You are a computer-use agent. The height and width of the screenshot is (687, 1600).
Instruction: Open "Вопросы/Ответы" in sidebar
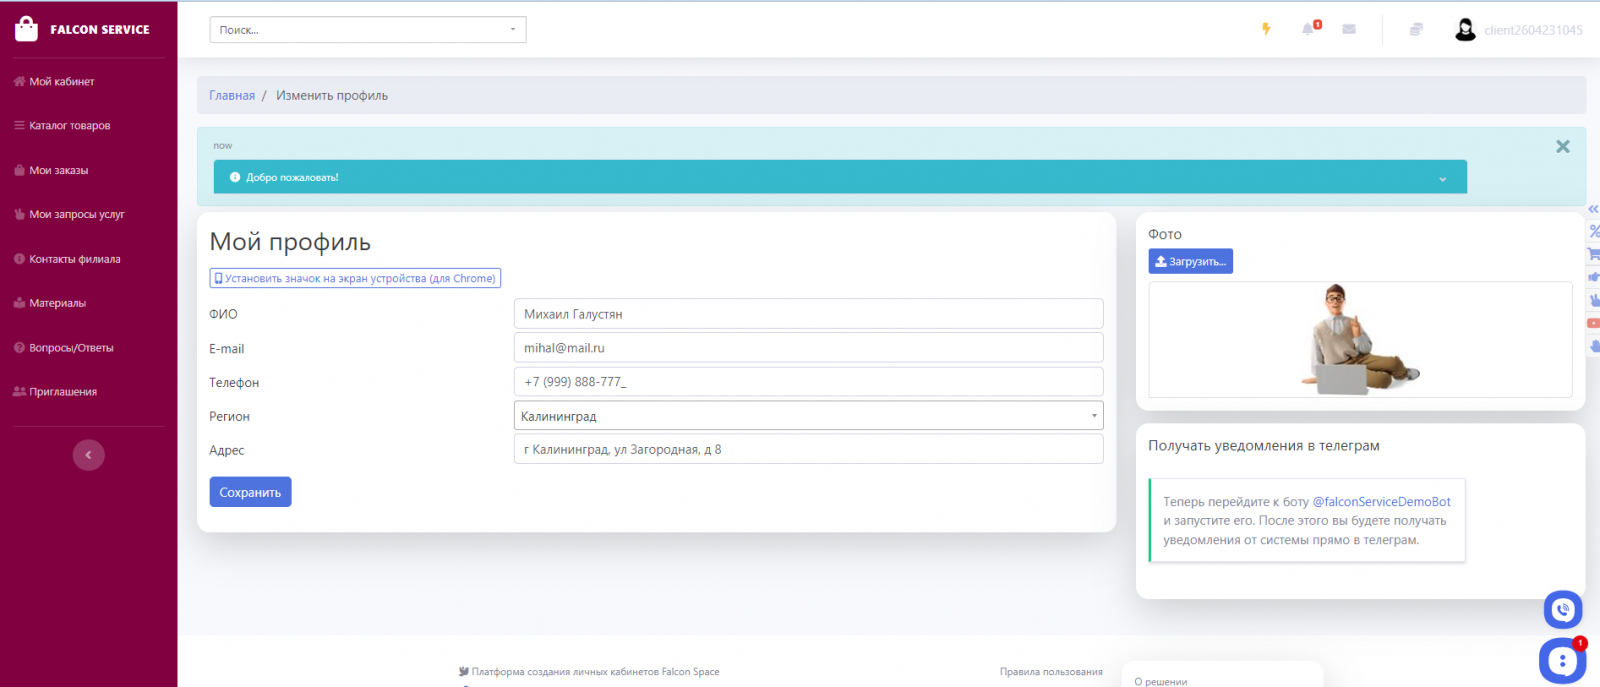[64, 348]
